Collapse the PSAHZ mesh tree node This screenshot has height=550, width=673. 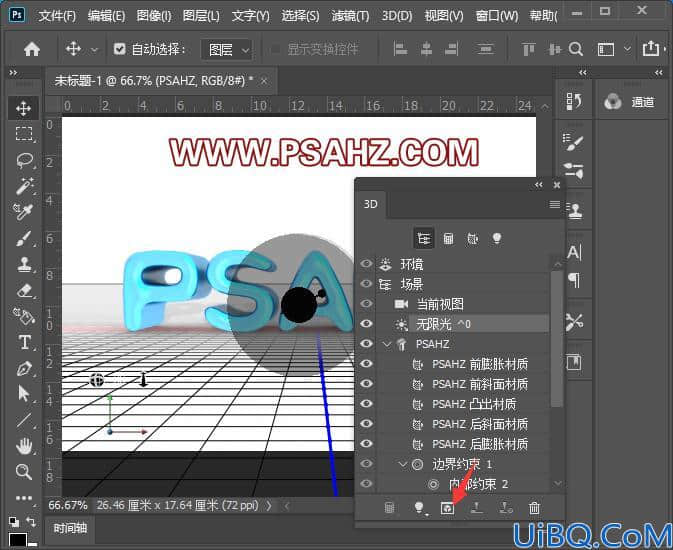387,344
